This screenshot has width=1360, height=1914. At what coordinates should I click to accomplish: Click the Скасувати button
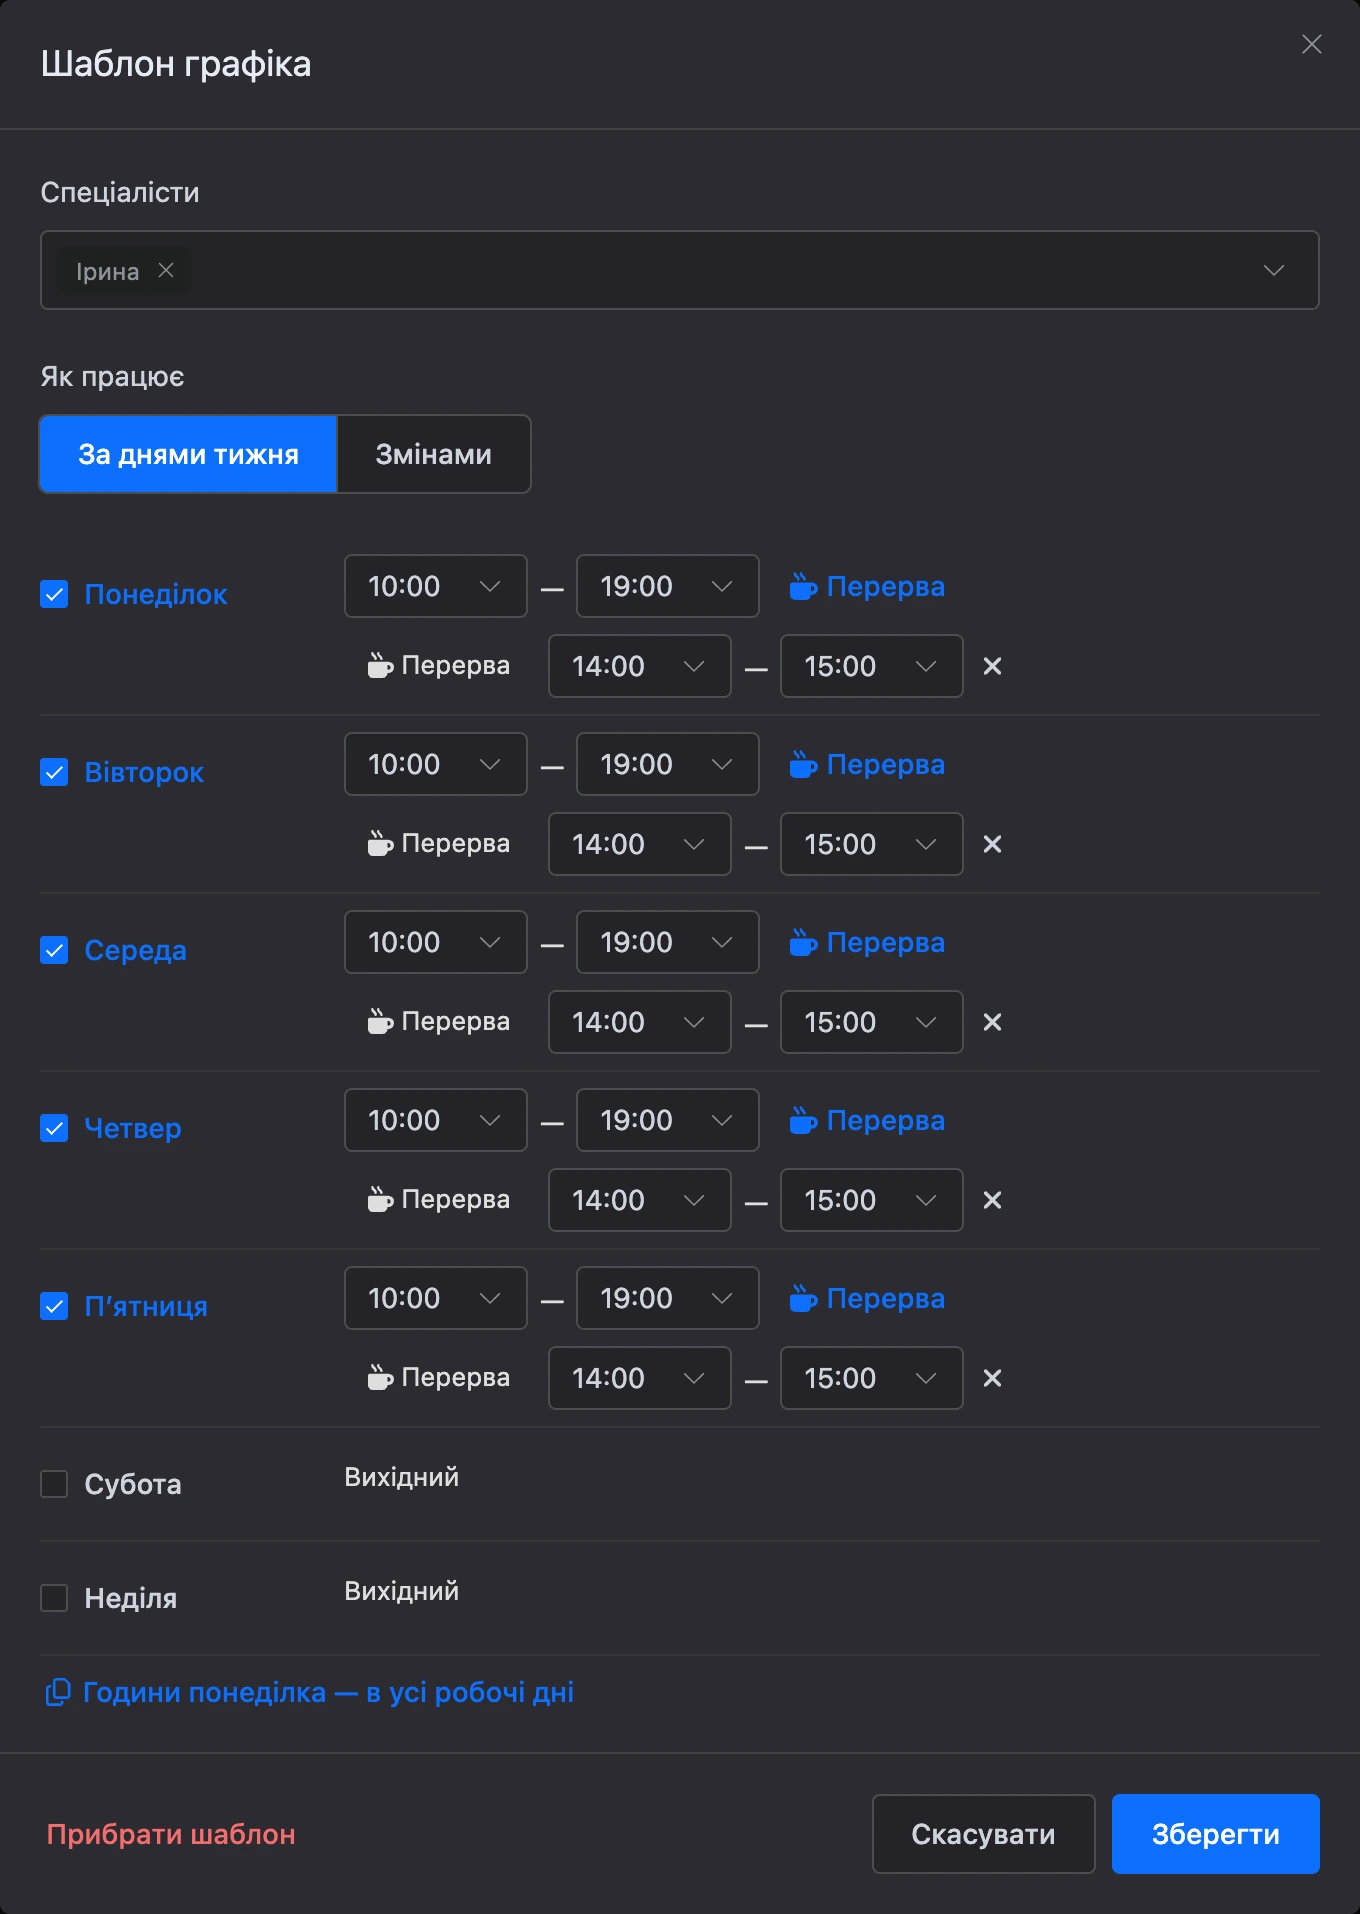pyautogui.click(x=984, y=1834)
